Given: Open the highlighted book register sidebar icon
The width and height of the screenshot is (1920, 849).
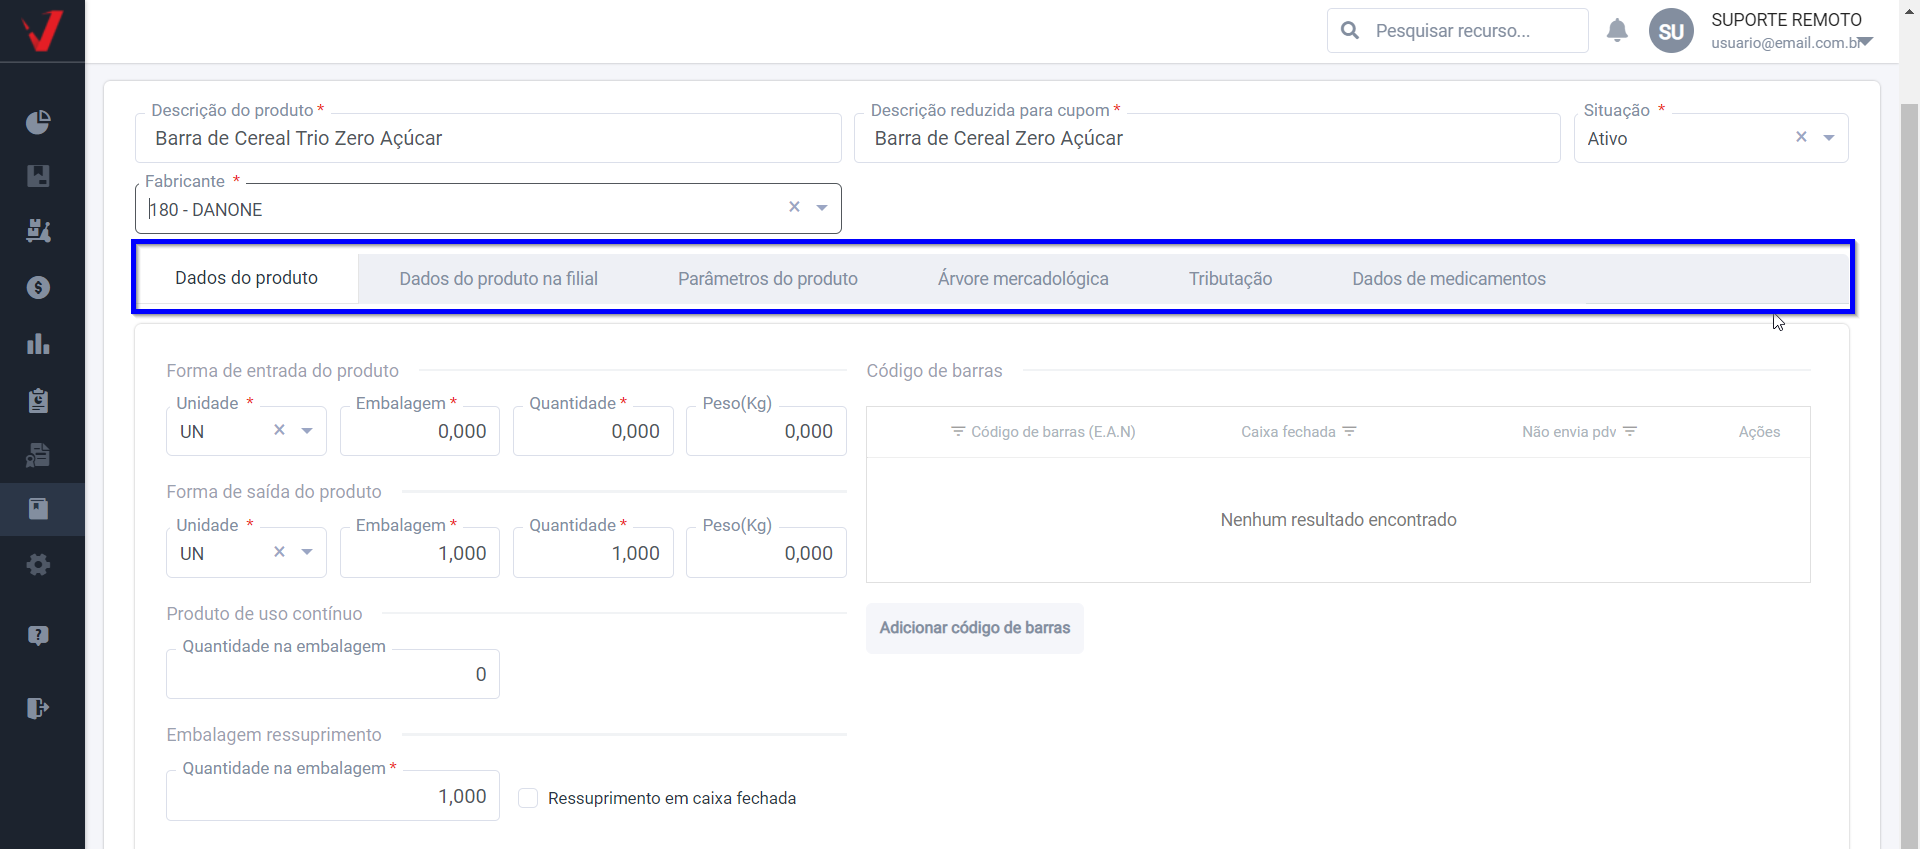Looking at the screenshot, I should click(38, 509).
